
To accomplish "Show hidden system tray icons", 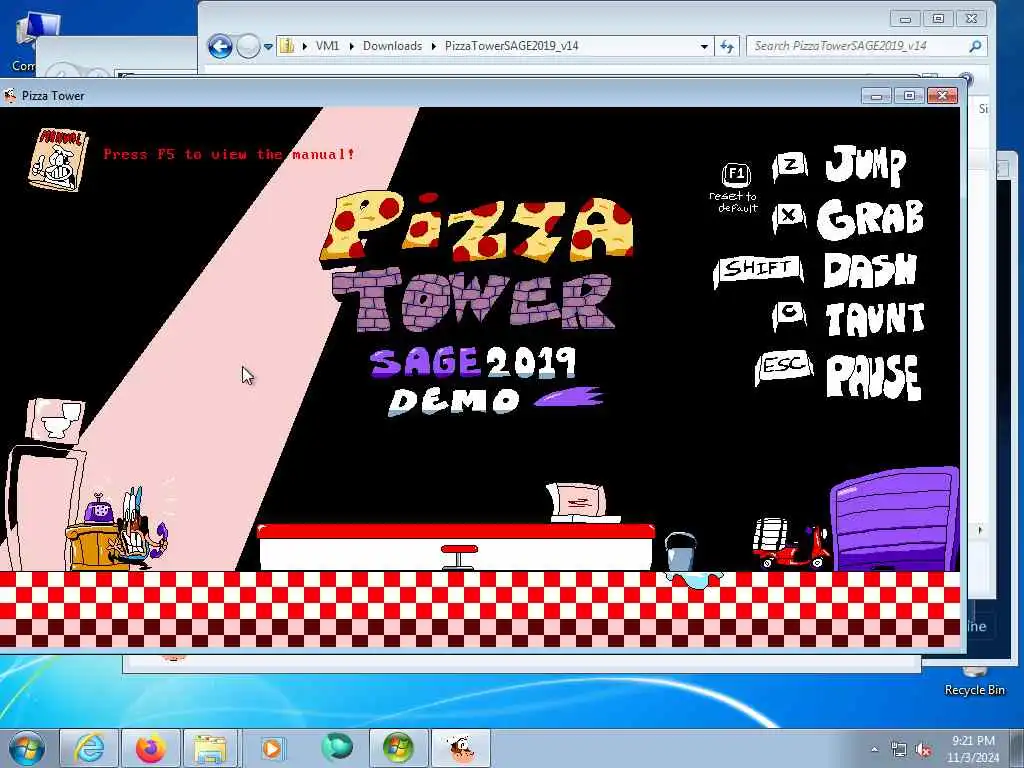I will point(874,749).
